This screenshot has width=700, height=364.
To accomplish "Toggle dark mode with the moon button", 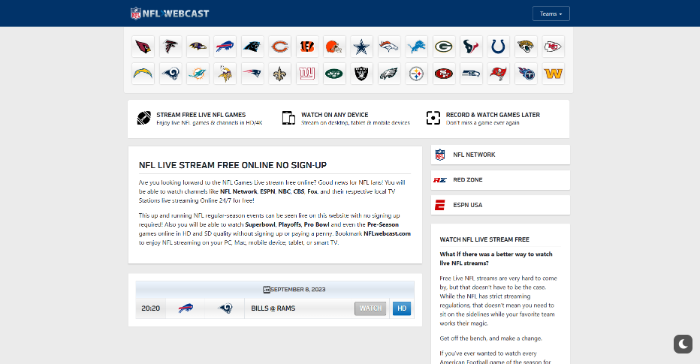I will [x=683, y=344].
